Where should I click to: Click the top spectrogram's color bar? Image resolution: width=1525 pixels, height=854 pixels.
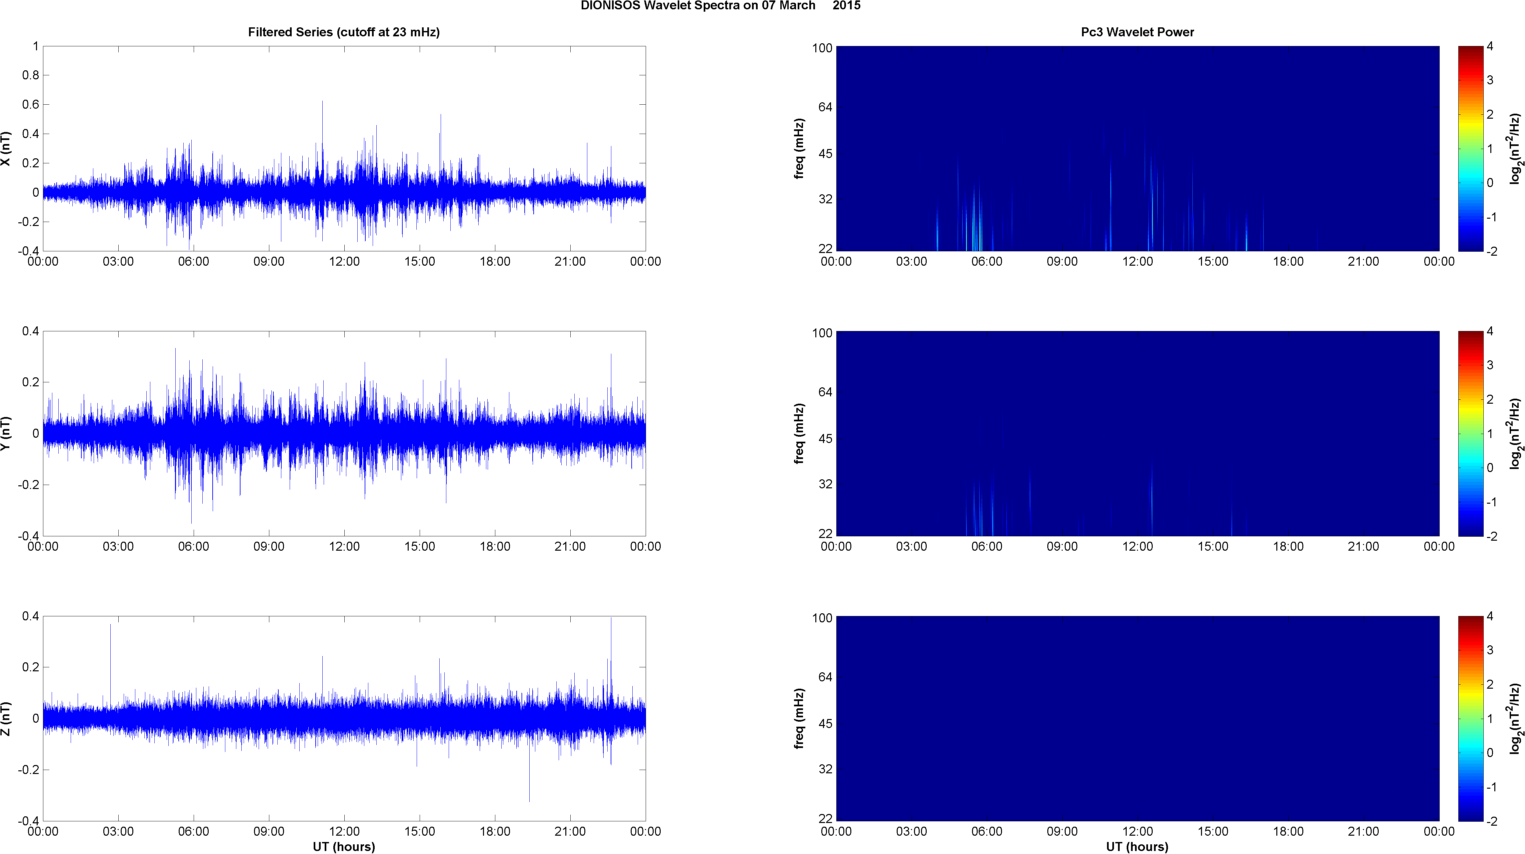[x=1470, y=149]
